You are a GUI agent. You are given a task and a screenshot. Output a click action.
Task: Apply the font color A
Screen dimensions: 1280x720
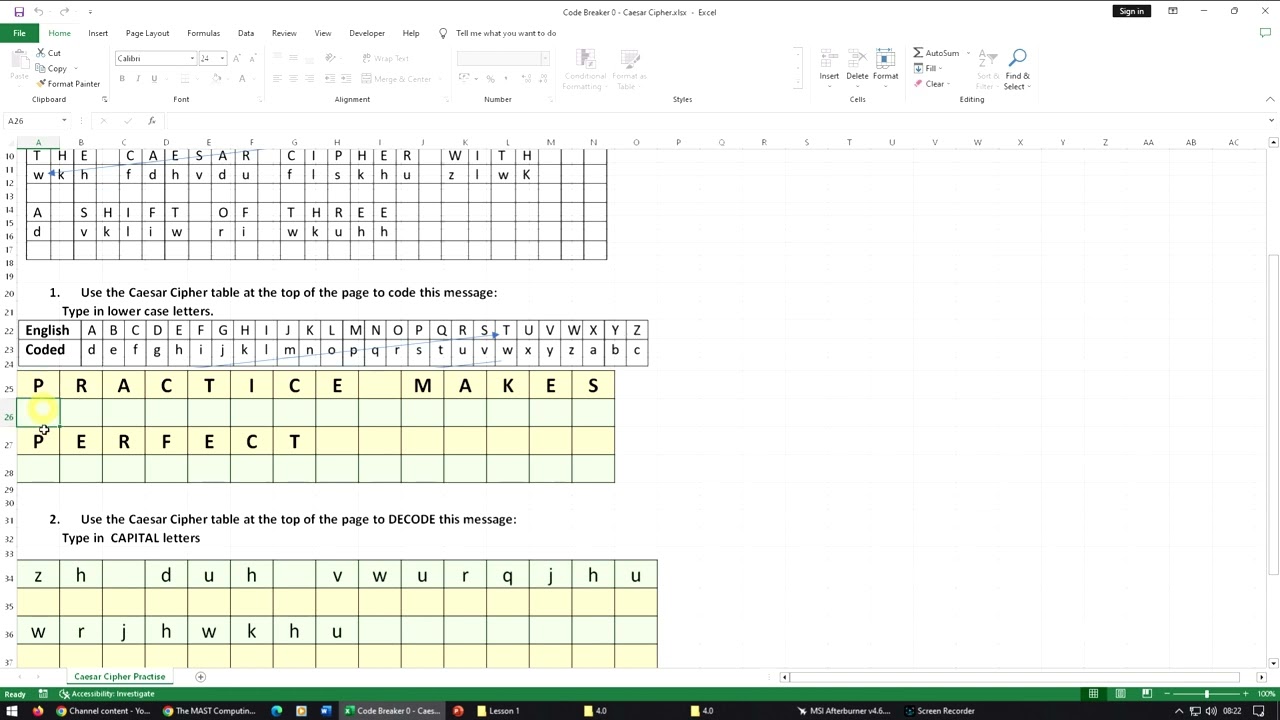coord(241,79)
